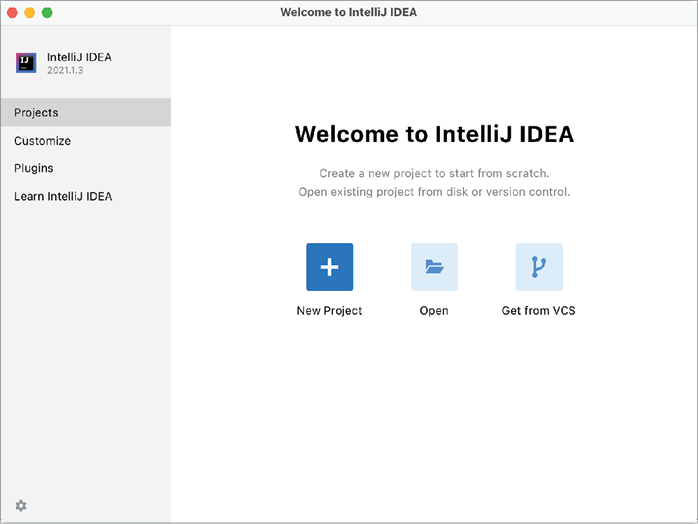This screenshot has width=698, height=524.
Task: Click the New Project text label
Action: coord(329,311)
